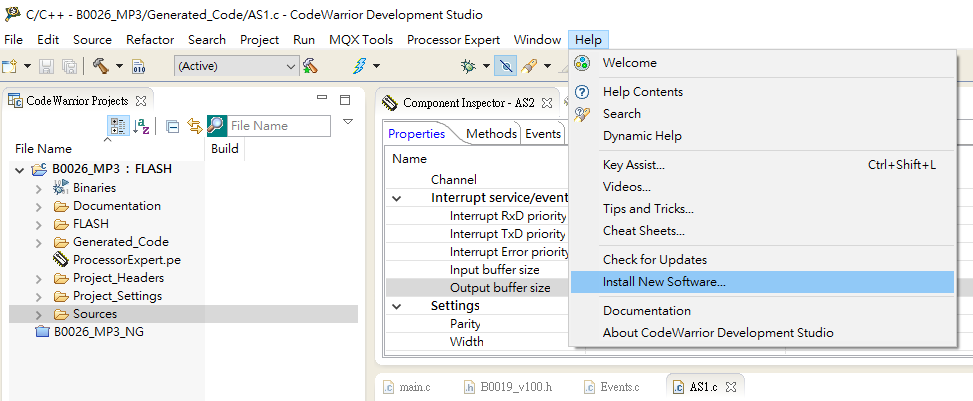Image resolution: width=973 pixels, height=401 pixels.
Task: Click the Save icon in toolbar
Action: [x=47, y=66]
